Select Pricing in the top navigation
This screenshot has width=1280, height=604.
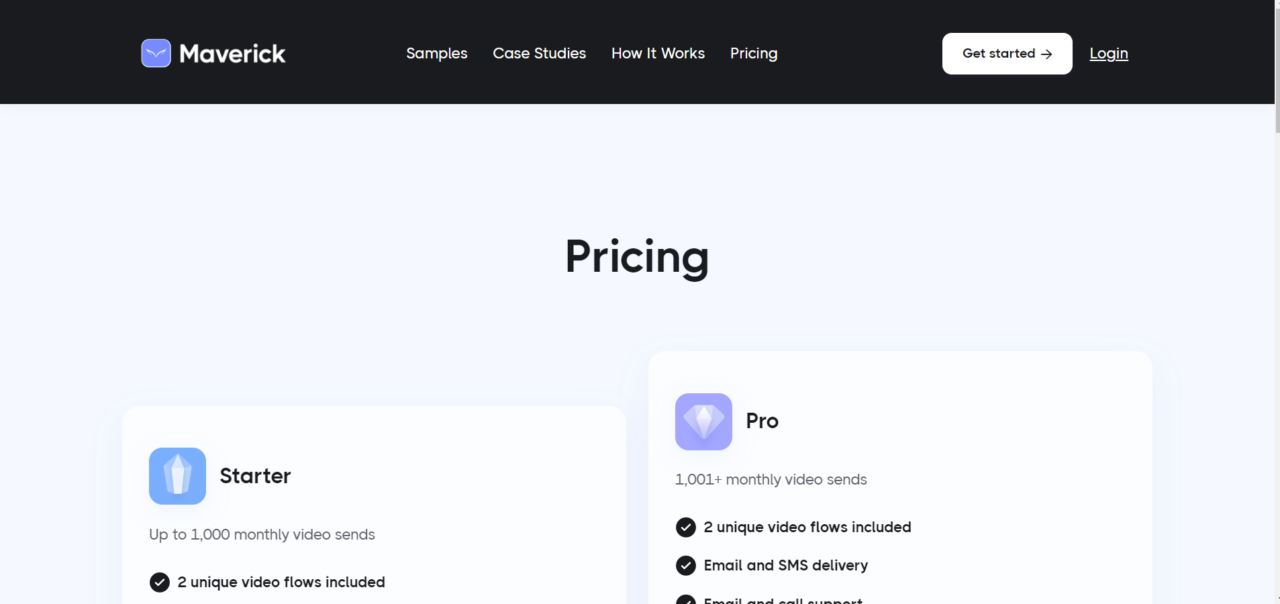tap(753, 53)
